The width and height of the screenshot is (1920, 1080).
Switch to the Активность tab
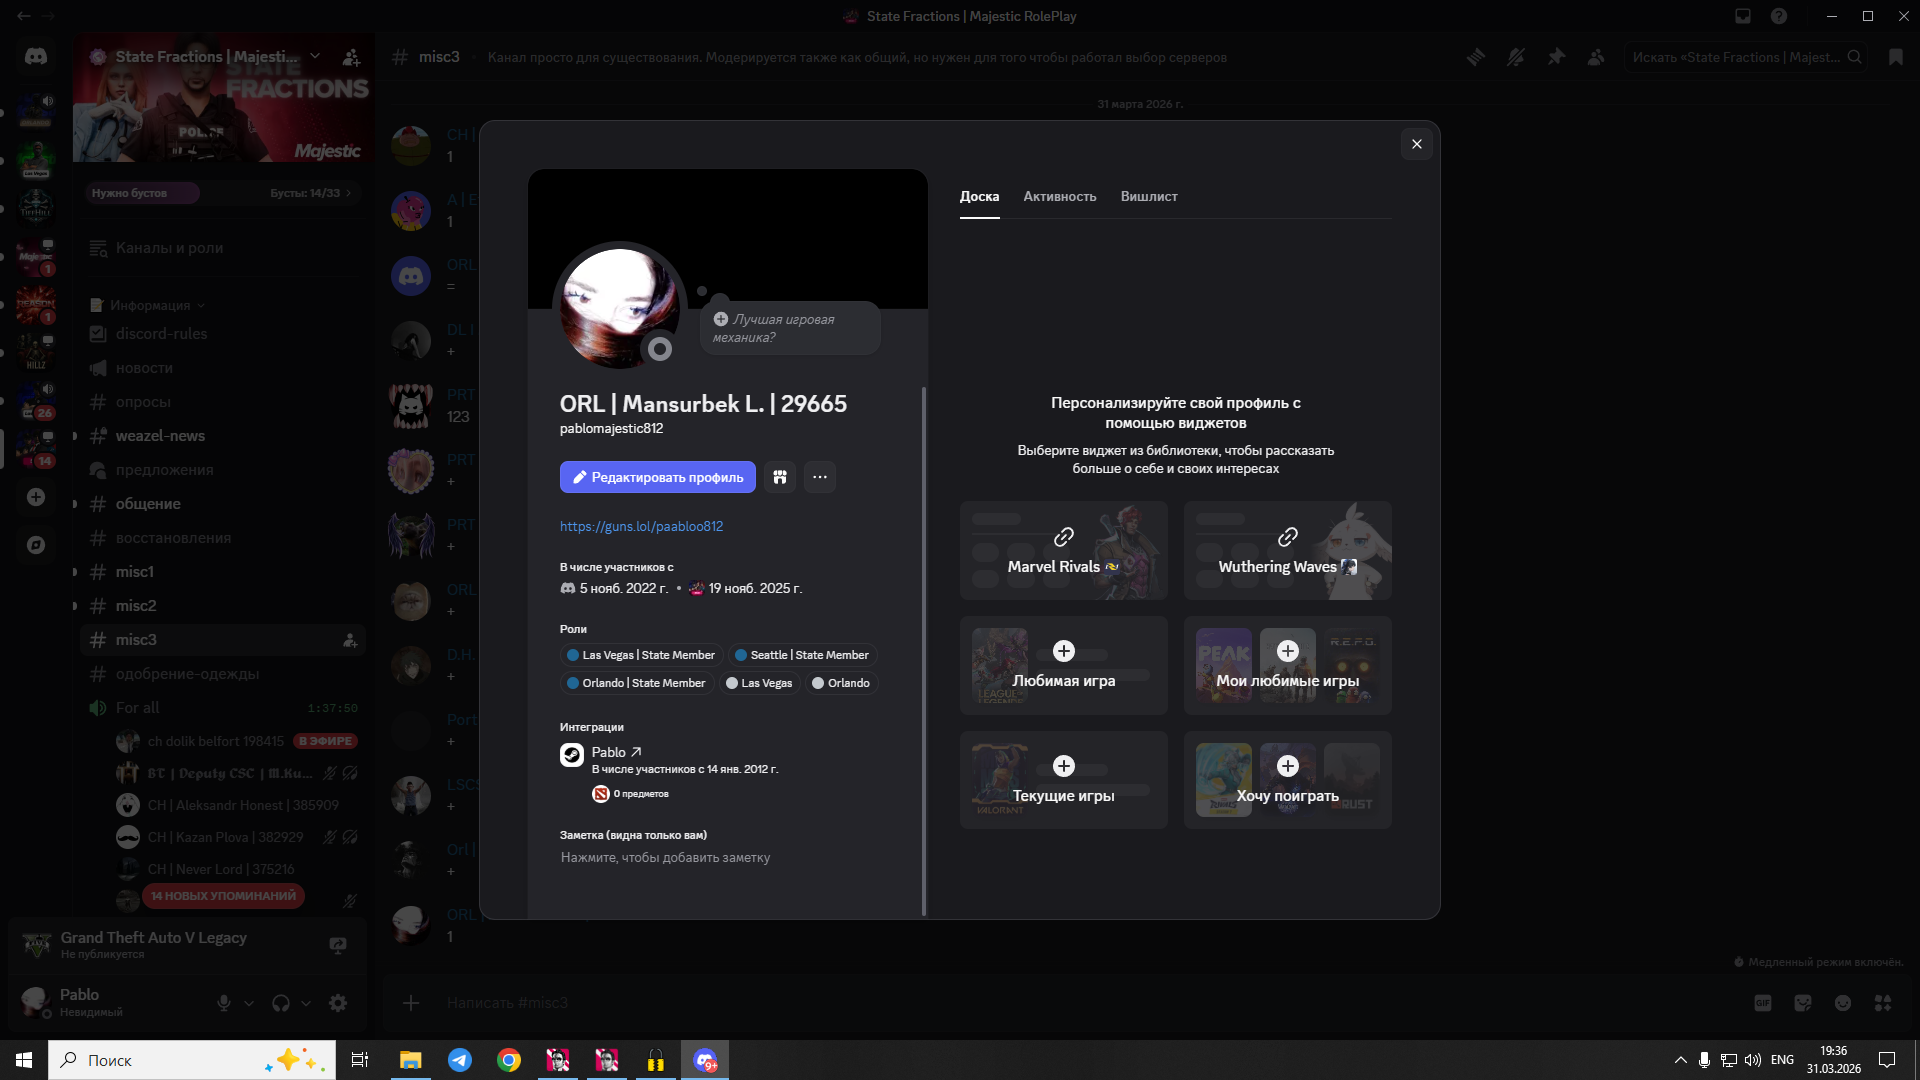click(x=1059, y=197)
